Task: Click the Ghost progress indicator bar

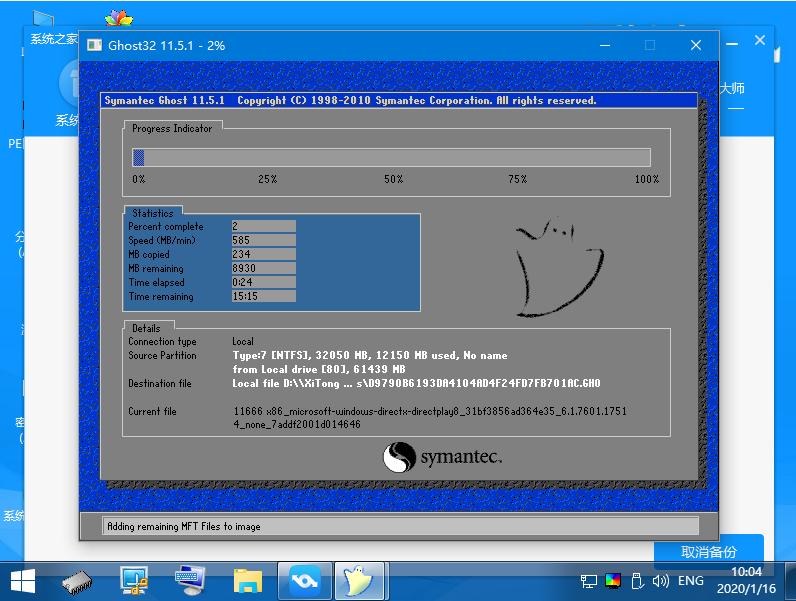Action: click(x=391, y=157)
